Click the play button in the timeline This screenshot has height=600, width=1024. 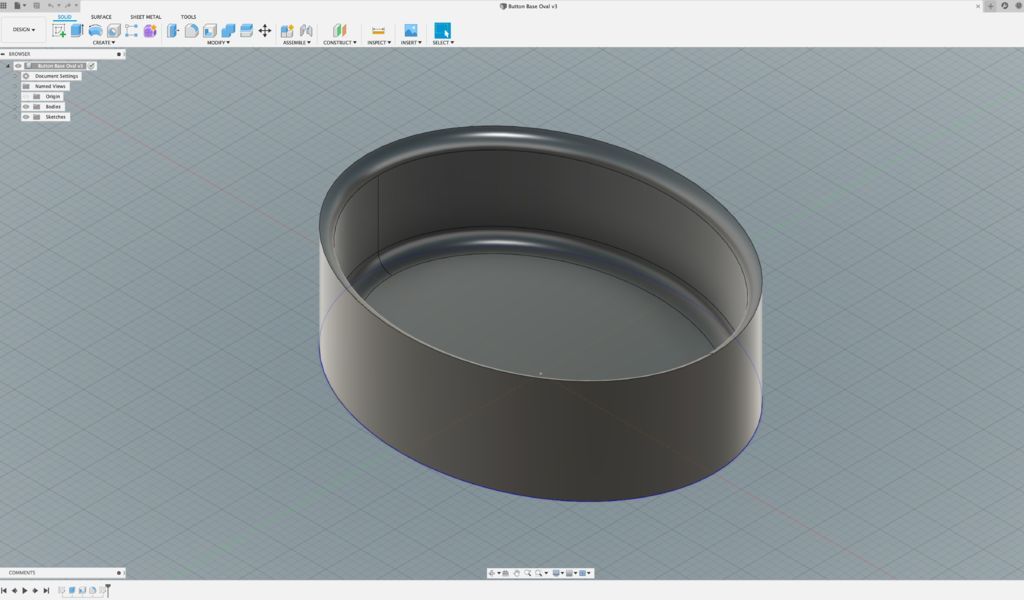[x=25, y=590]
